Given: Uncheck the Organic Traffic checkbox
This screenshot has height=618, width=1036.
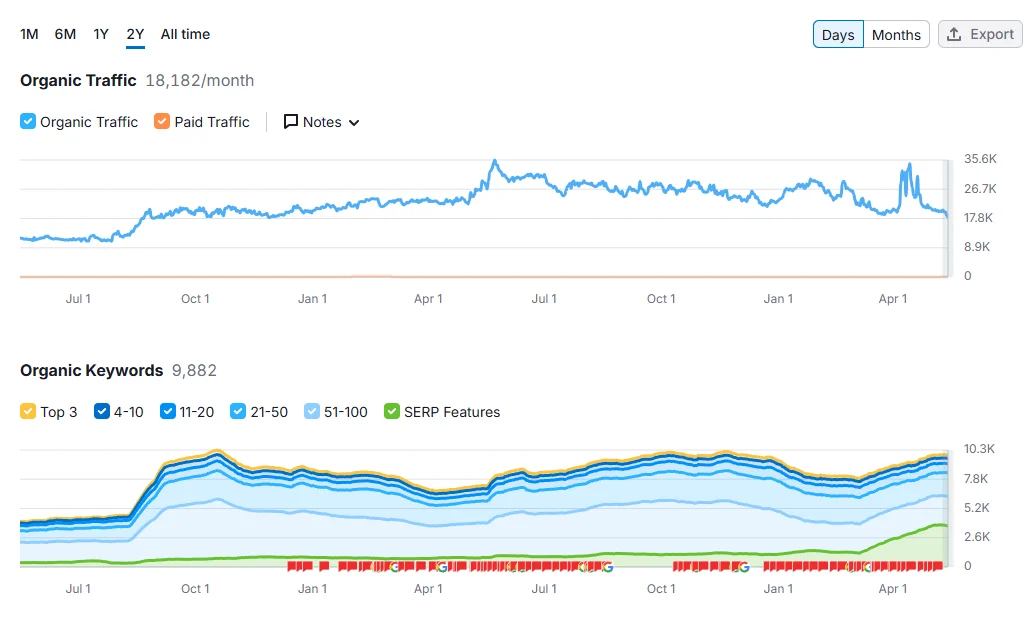Looking at the screenshot, I should [28, 122].
